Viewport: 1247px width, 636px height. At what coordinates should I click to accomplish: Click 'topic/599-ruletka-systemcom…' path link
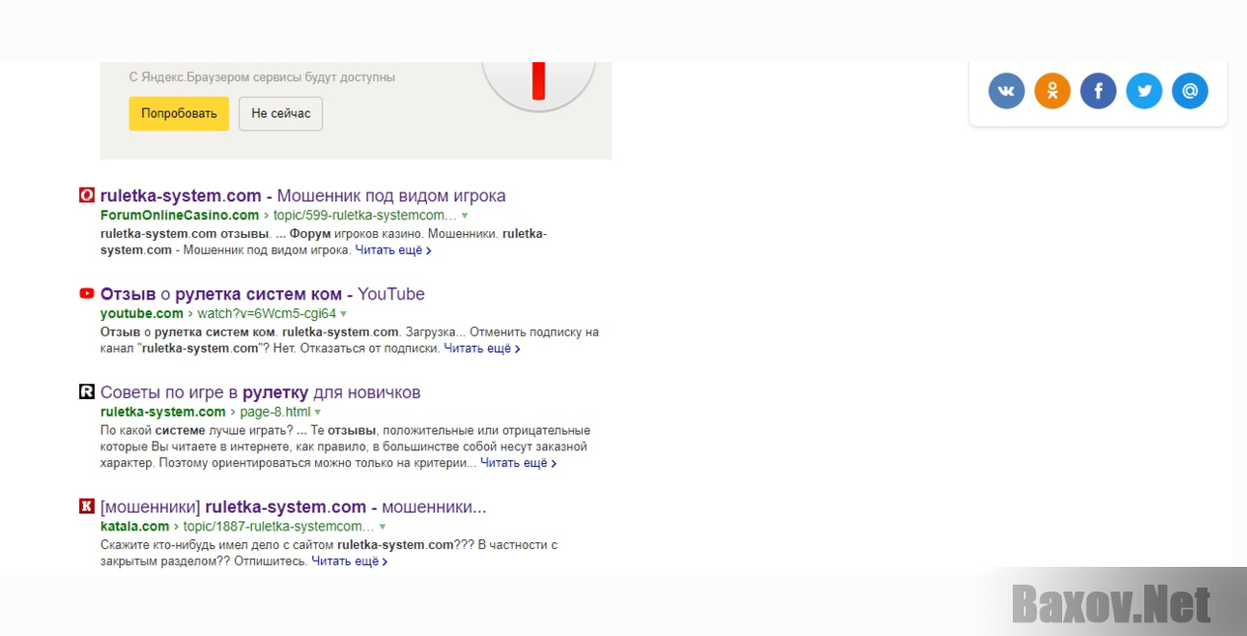pos(365,215)
